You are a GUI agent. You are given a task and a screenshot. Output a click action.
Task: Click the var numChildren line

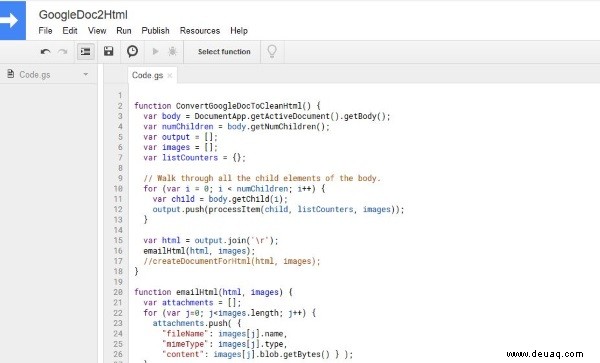(x=236, y=127)
